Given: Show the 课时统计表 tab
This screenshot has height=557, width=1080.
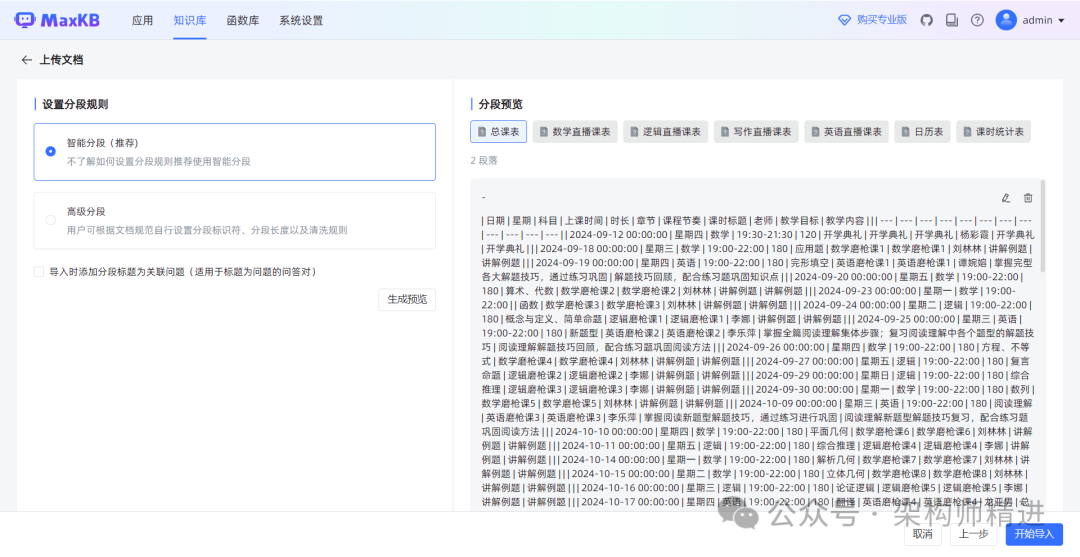Looking at the screenshot, I should (993, 132).
